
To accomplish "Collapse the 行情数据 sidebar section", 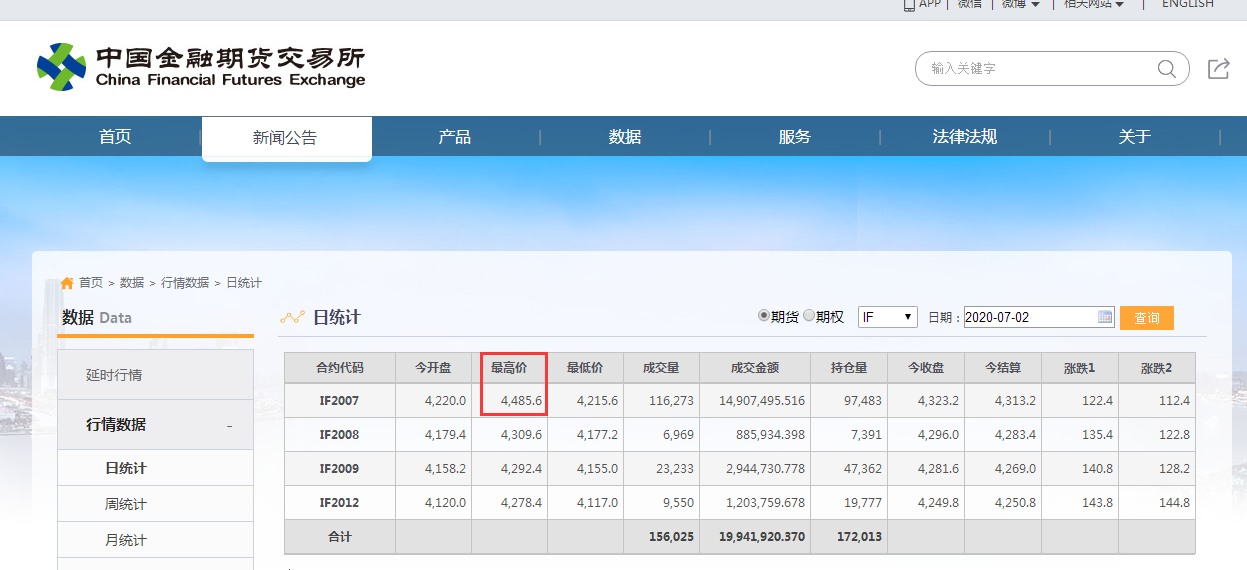I will coord(229,426).
